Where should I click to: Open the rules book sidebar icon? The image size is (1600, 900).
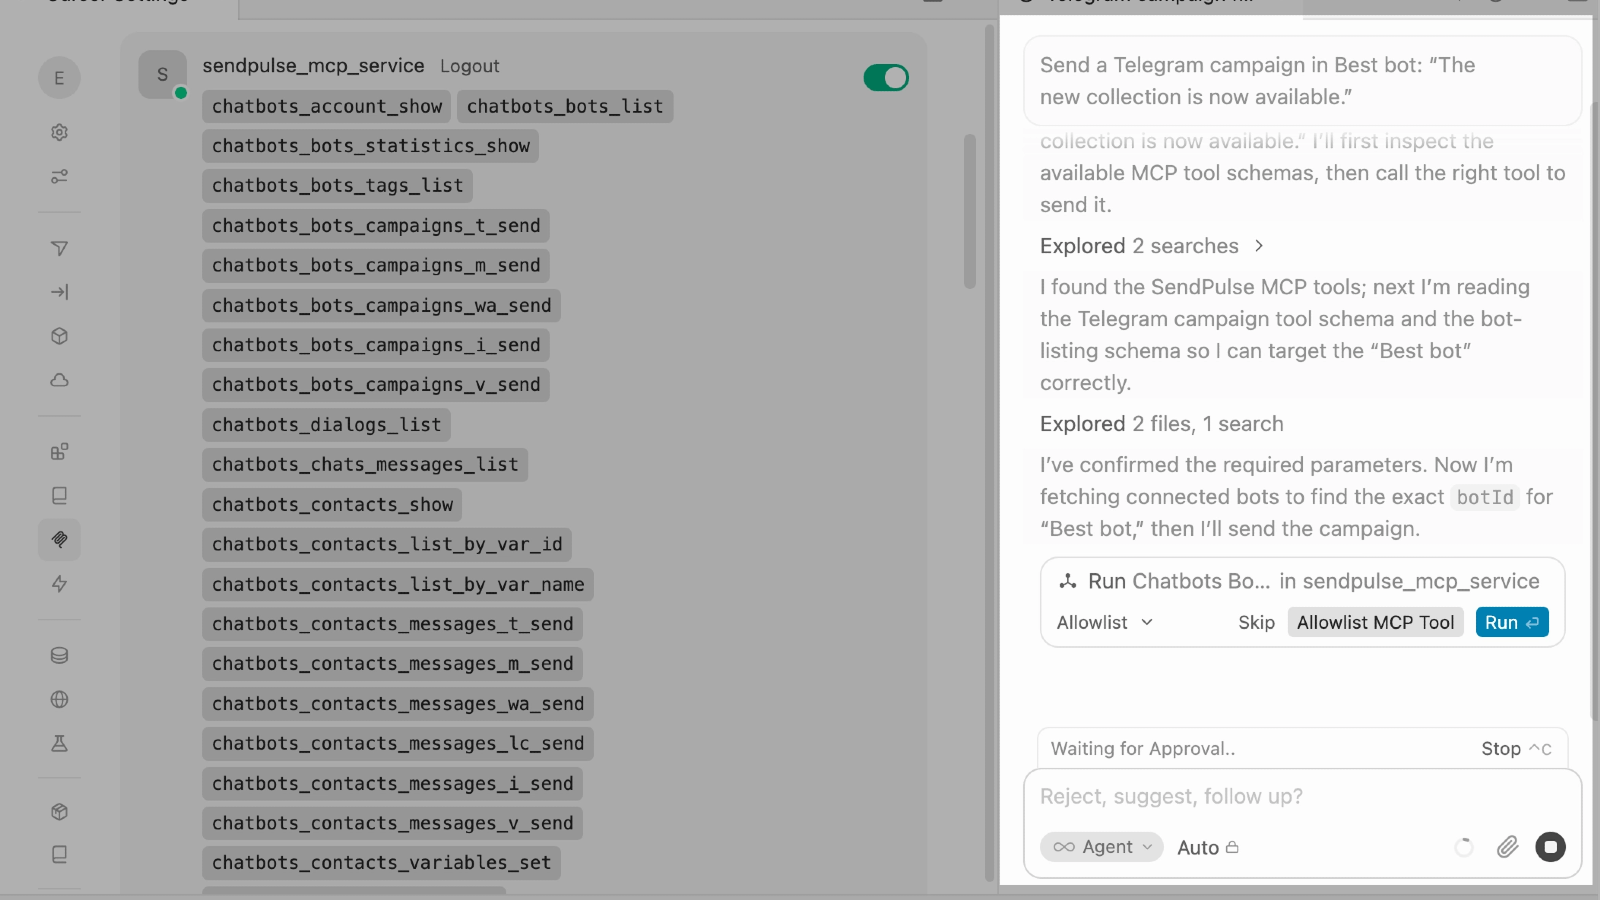click(59, 496)
